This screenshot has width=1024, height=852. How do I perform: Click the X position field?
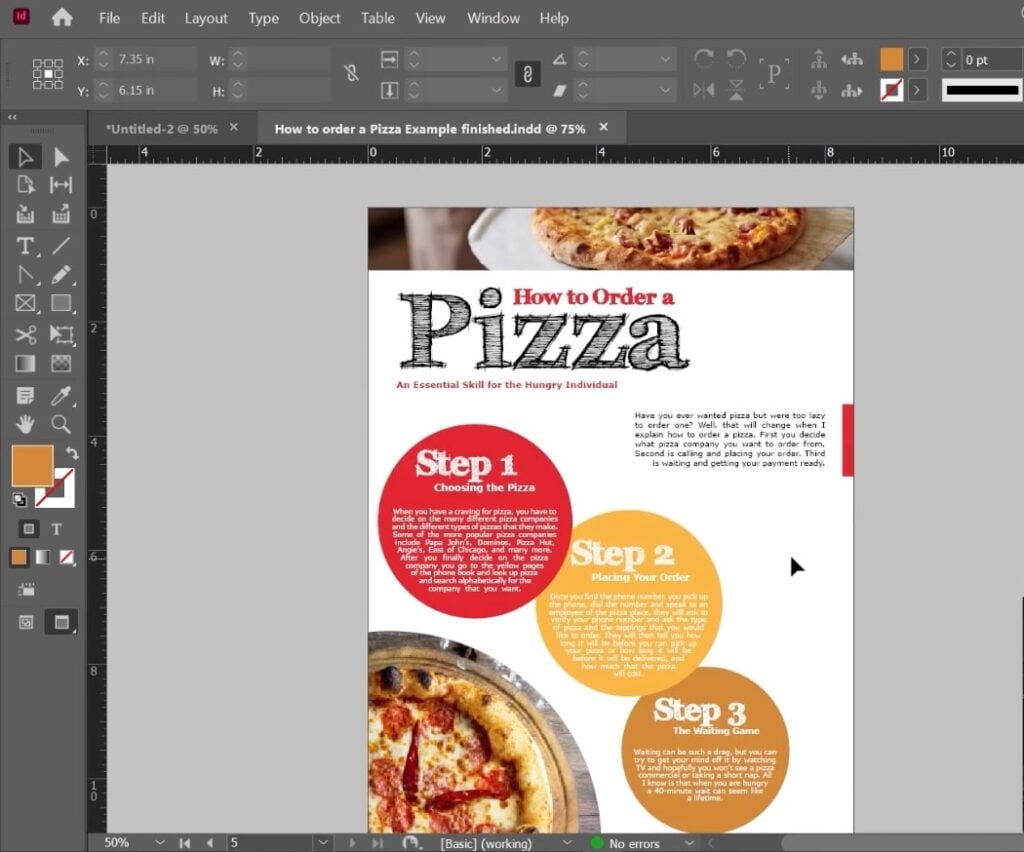click(153, 59)
